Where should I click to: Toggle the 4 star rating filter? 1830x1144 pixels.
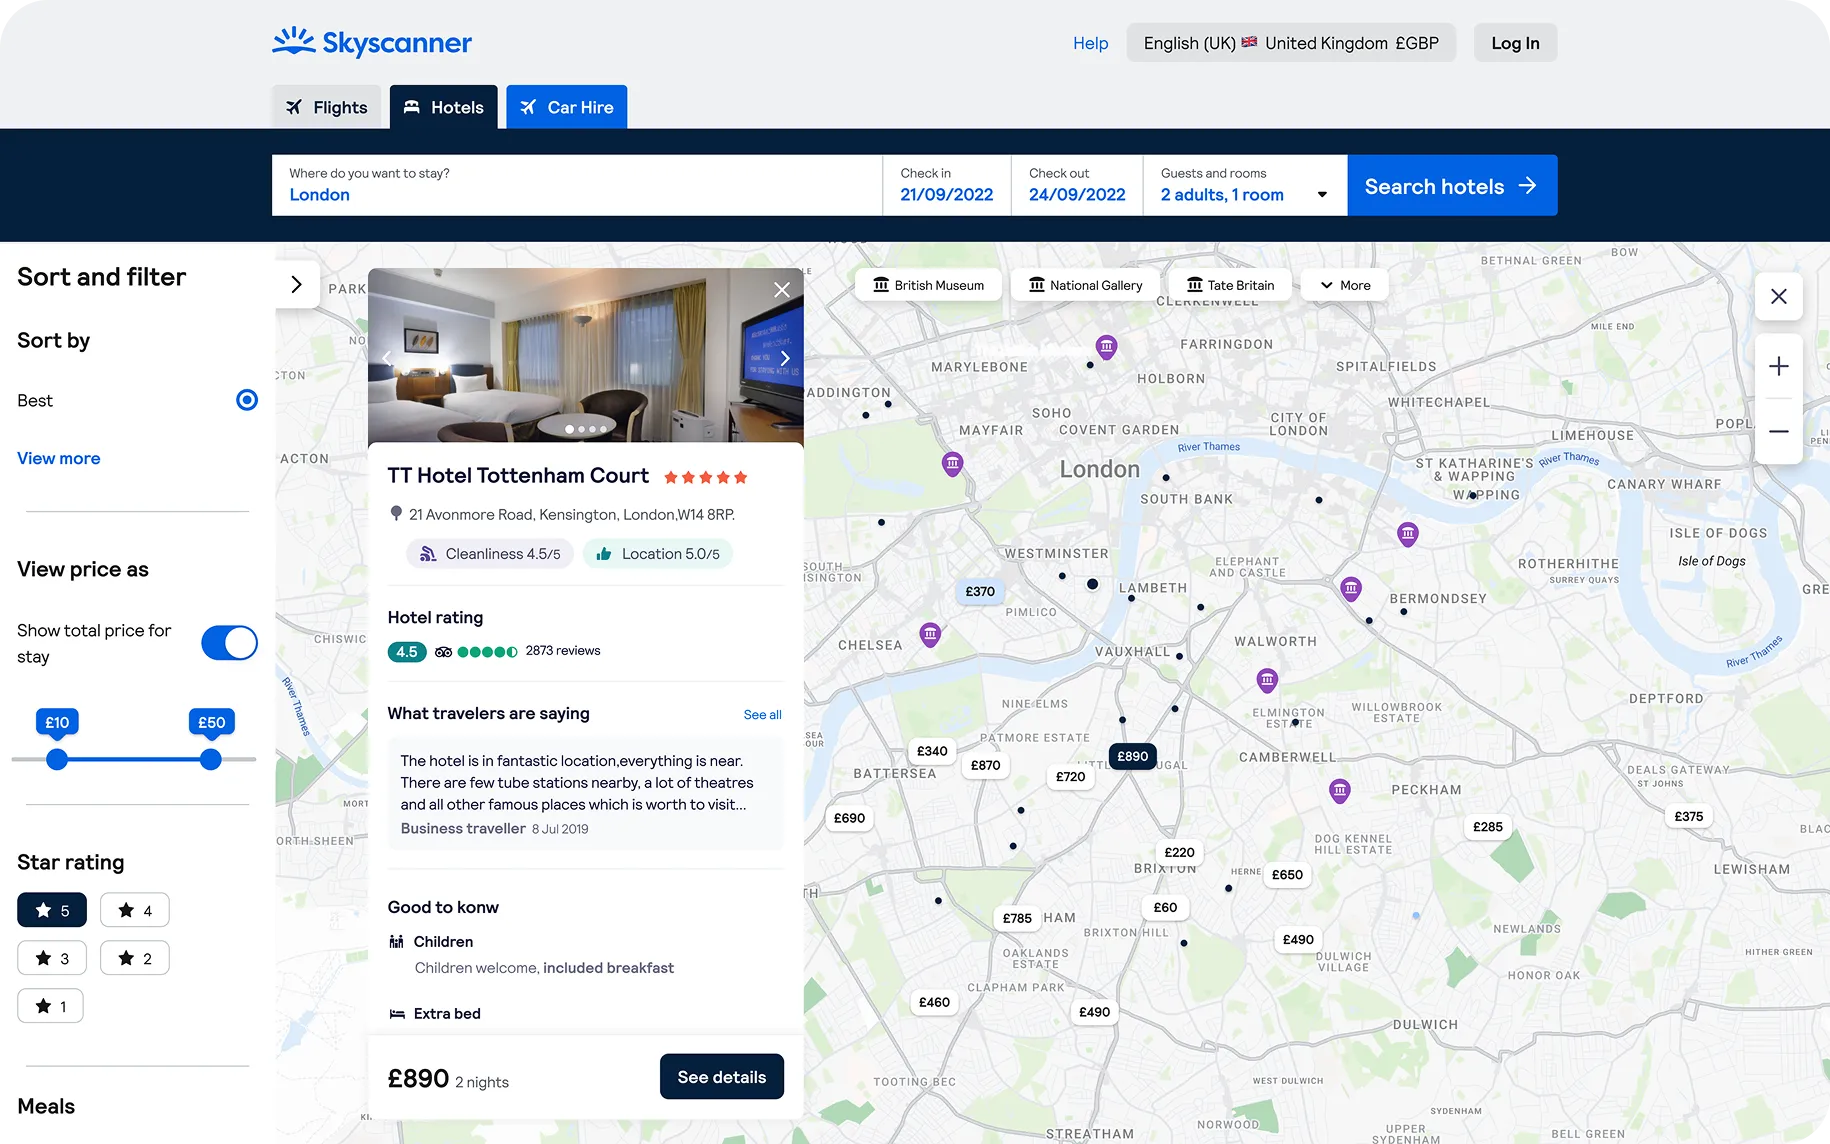[135, 910]
